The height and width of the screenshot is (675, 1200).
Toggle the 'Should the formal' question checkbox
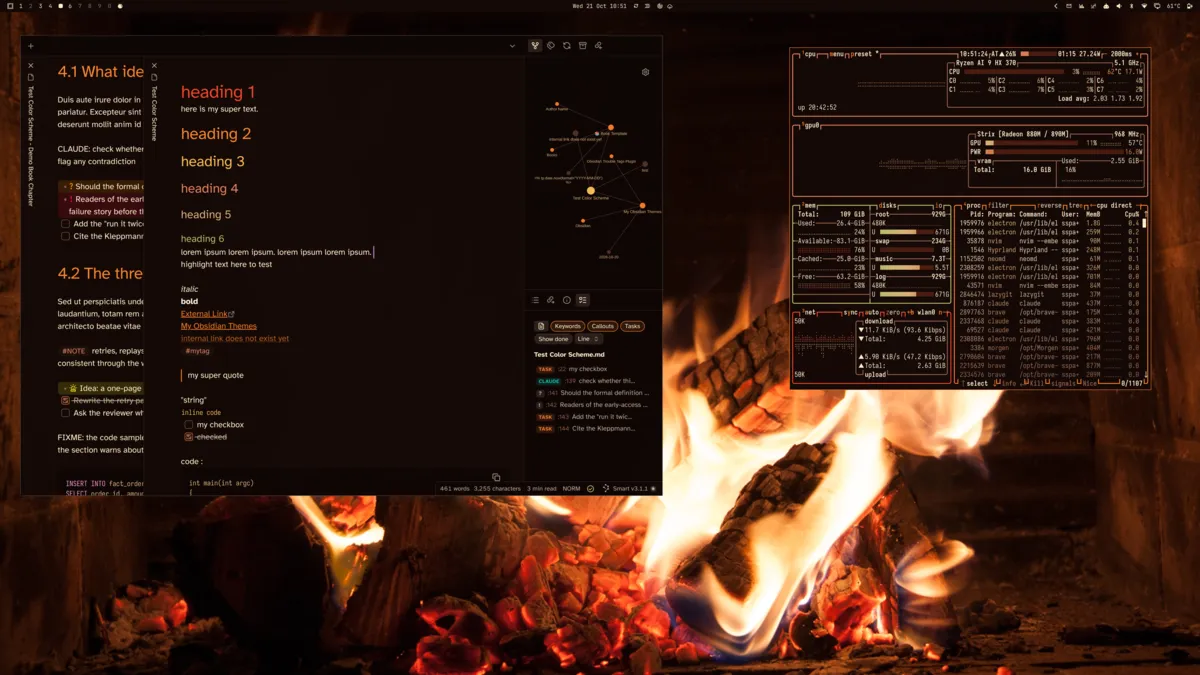point(69,186)
